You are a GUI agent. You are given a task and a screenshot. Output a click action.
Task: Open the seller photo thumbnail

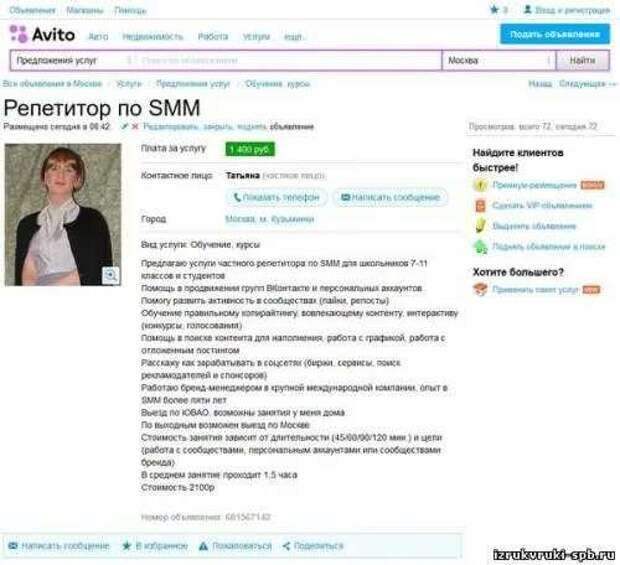click(x=63, y=215)
